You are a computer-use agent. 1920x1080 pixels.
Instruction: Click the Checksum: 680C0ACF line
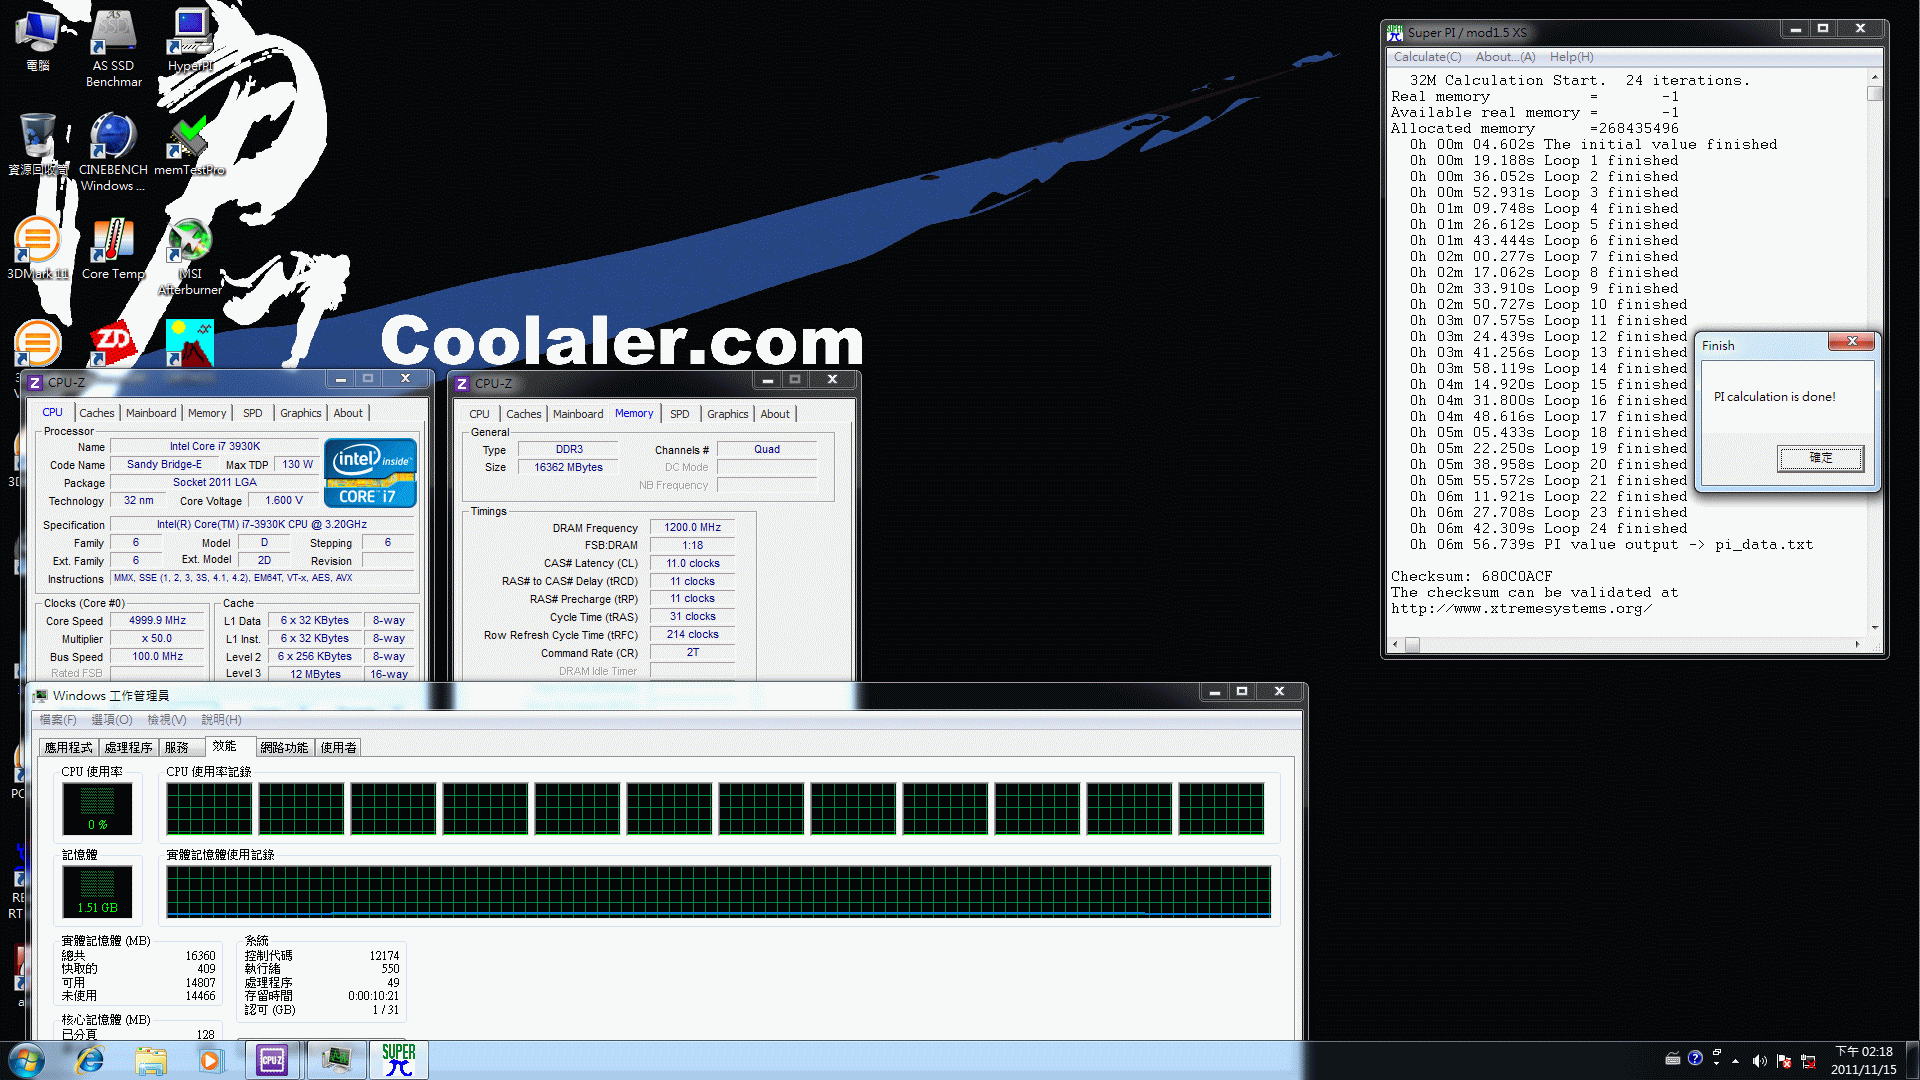1471,577
